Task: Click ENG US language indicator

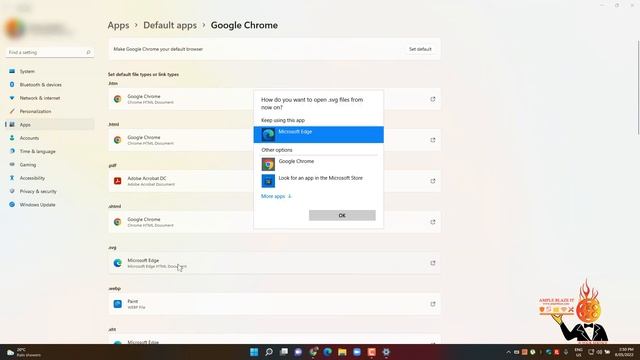Action: [578, 352]
